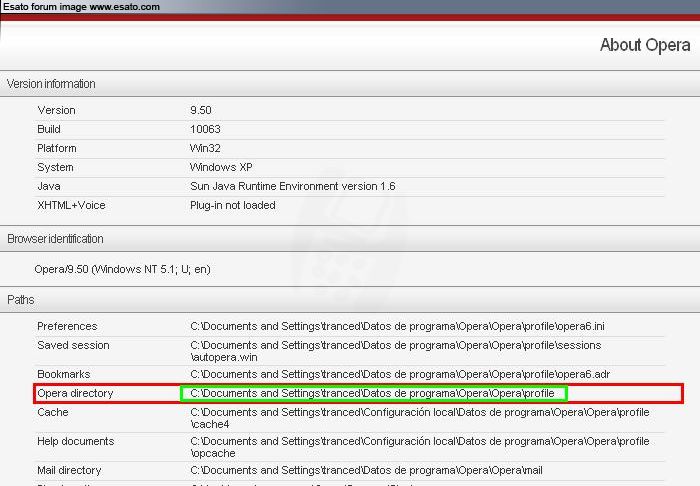Click the Cache row label
This screenshot has width=700, height=486.
(53, 412)
